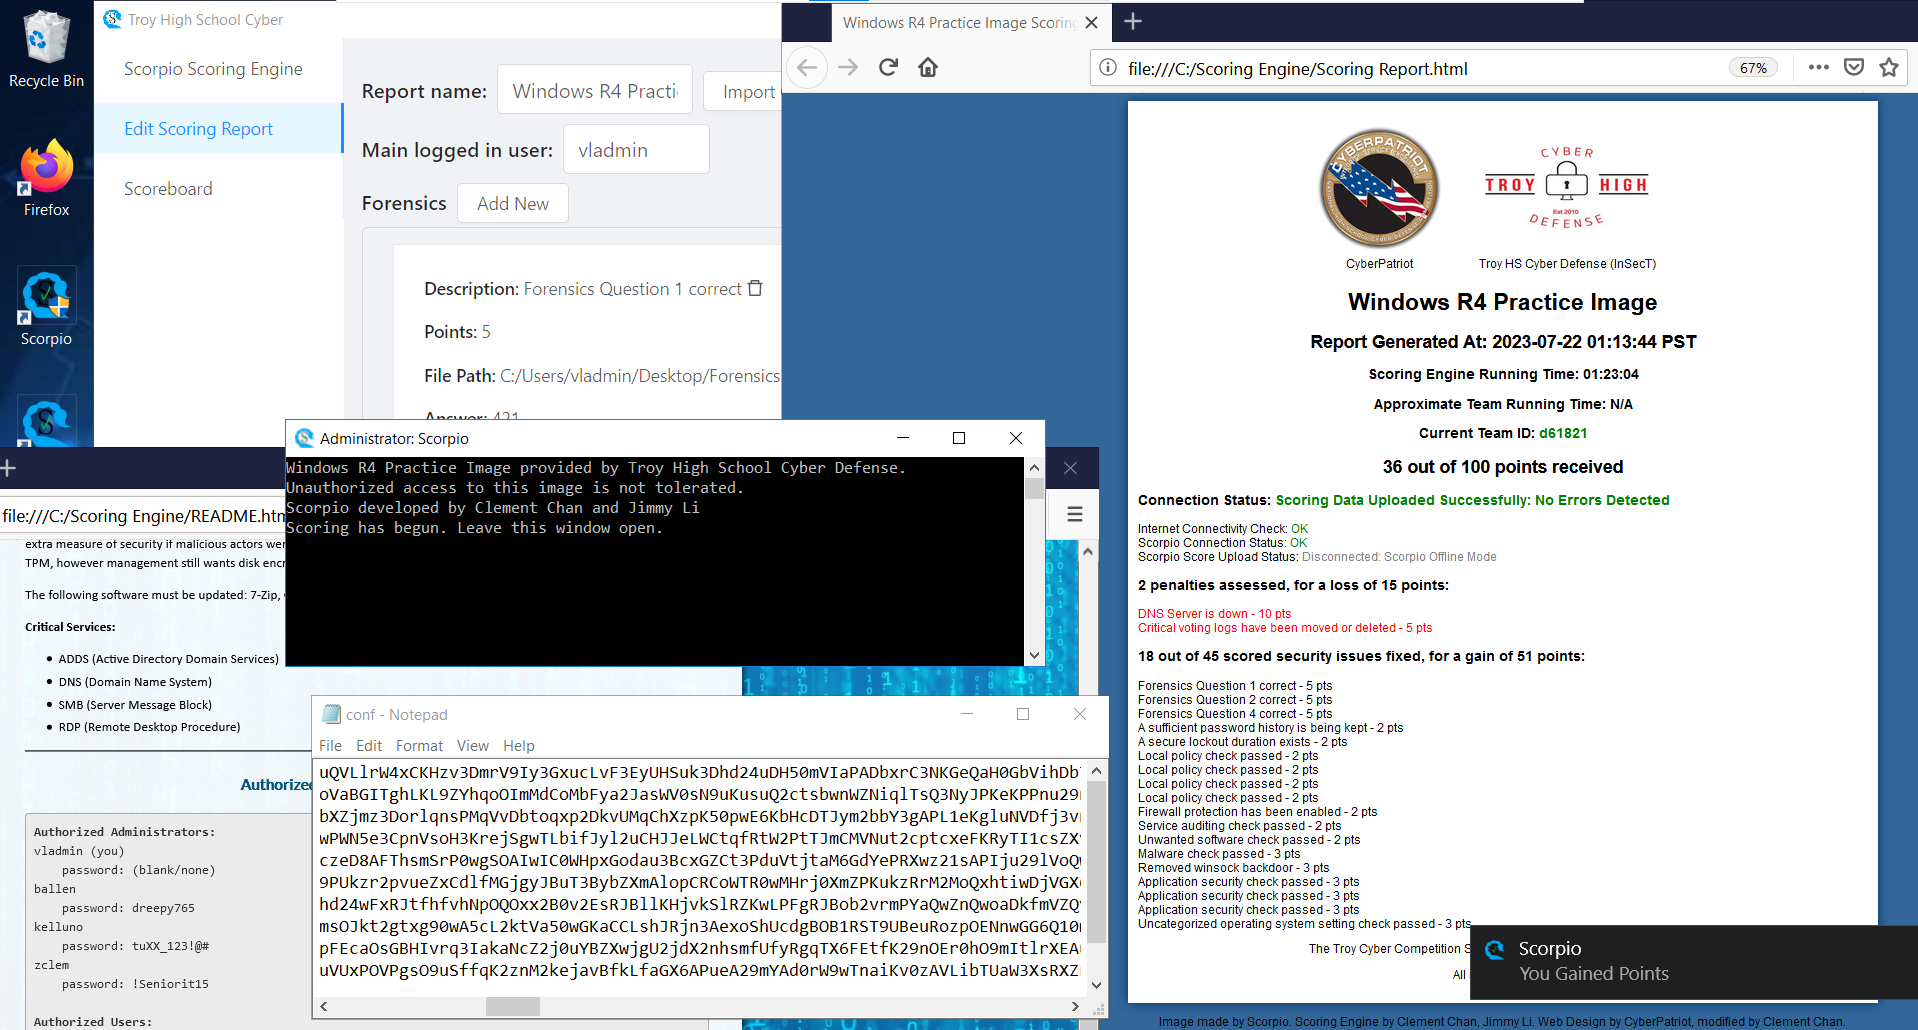This screenshot has height=1030, width=1918.
Task: Click Scoring Data Uploaded Successfully status text
Action: (1472, 500)
